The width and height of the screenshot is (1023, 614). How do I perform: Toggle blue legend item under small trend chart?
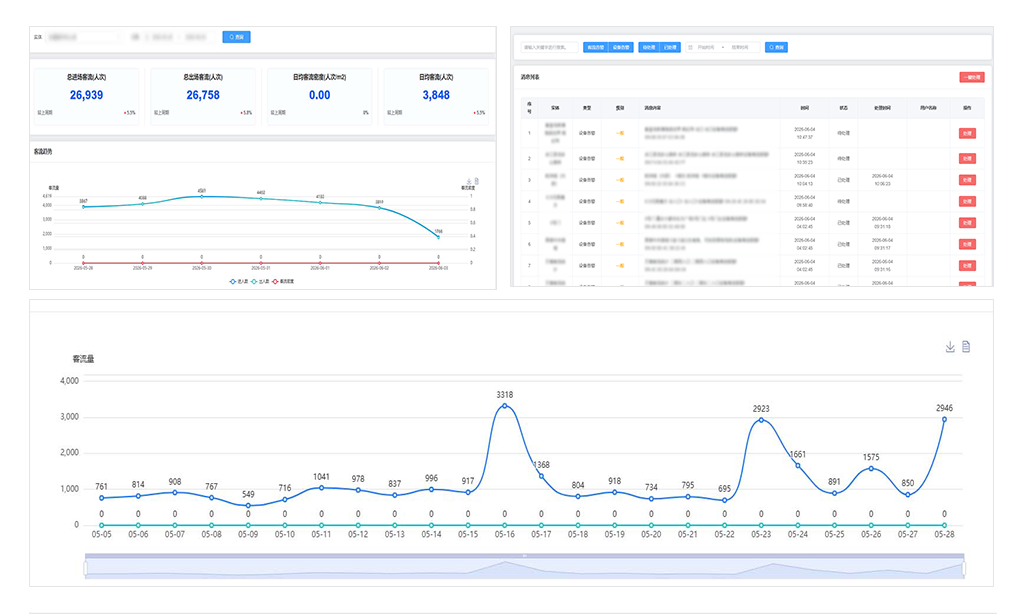point(239,281)
